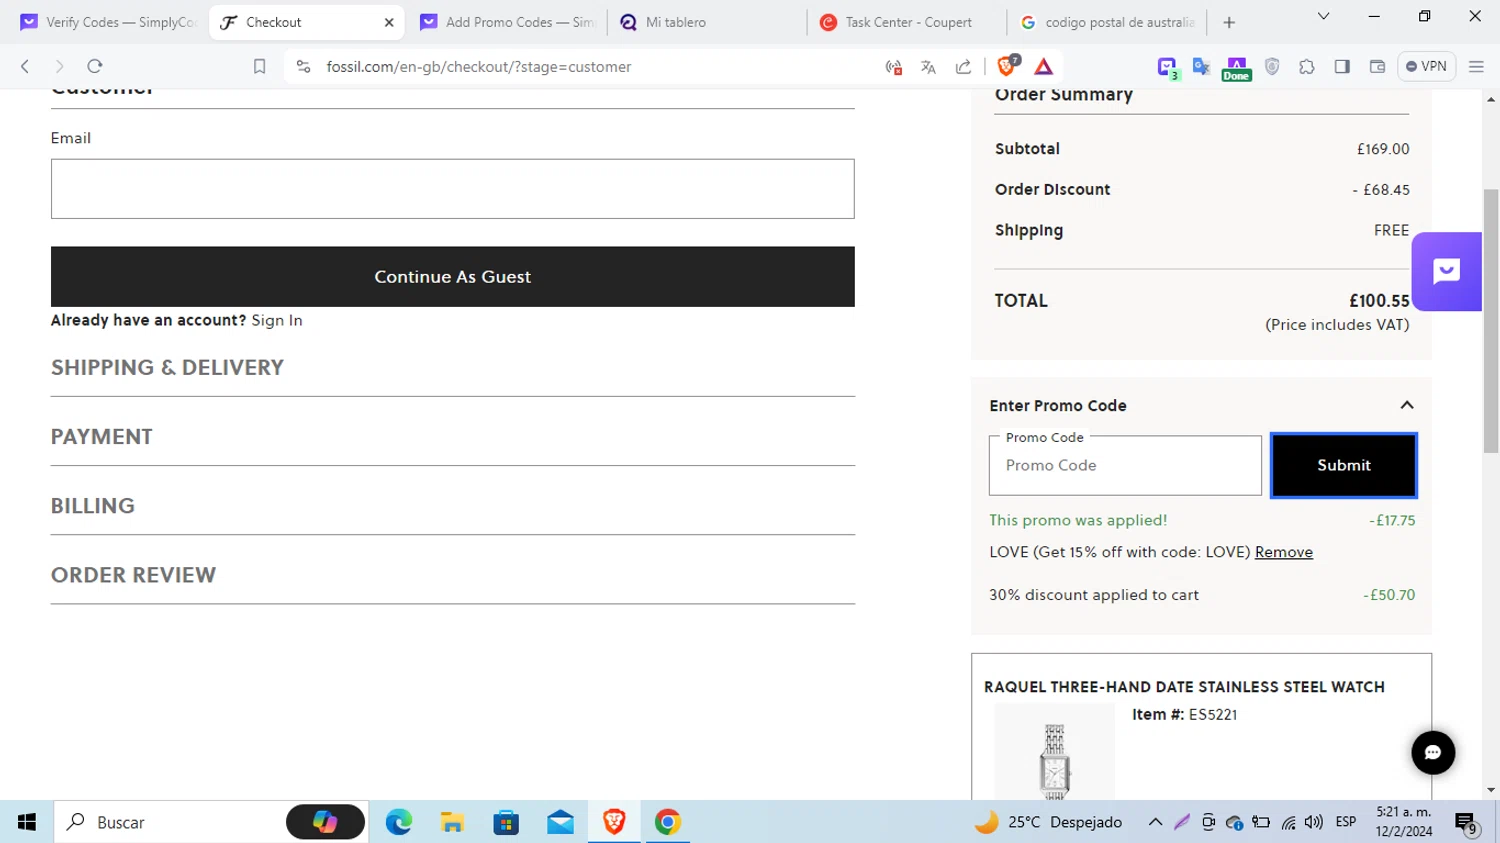Open the Brave Wallet icon
Image resolution: width=1500 pixels, height=843 pixels.
coord(1377,67)
